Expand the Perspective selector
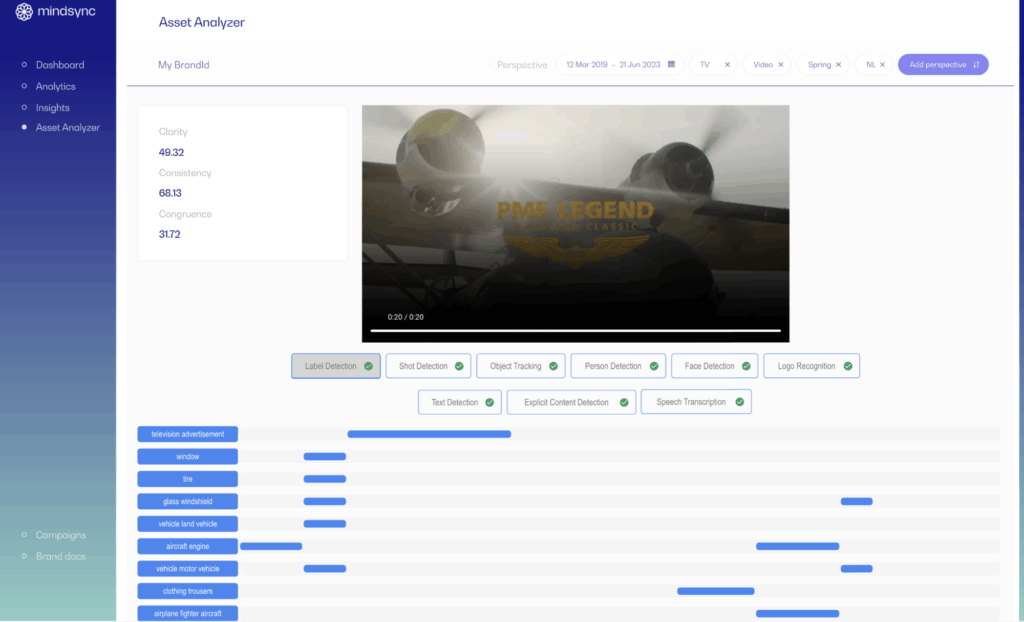 tap(522, 65)
